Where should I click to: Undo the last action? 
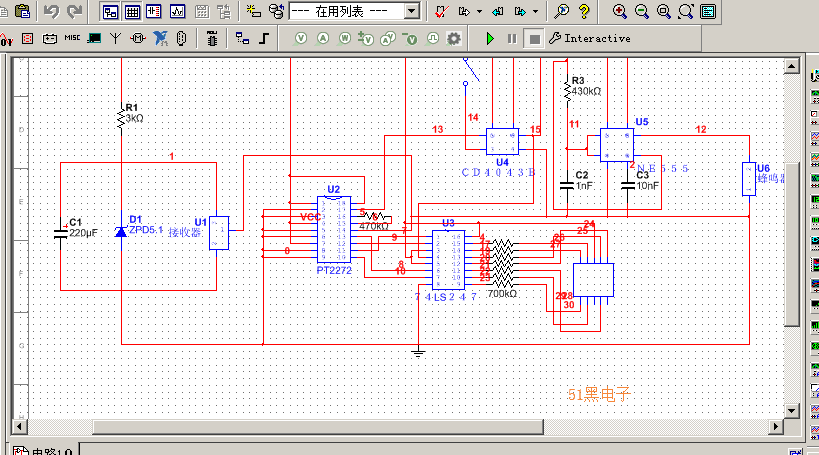click(x=51, y=11)
